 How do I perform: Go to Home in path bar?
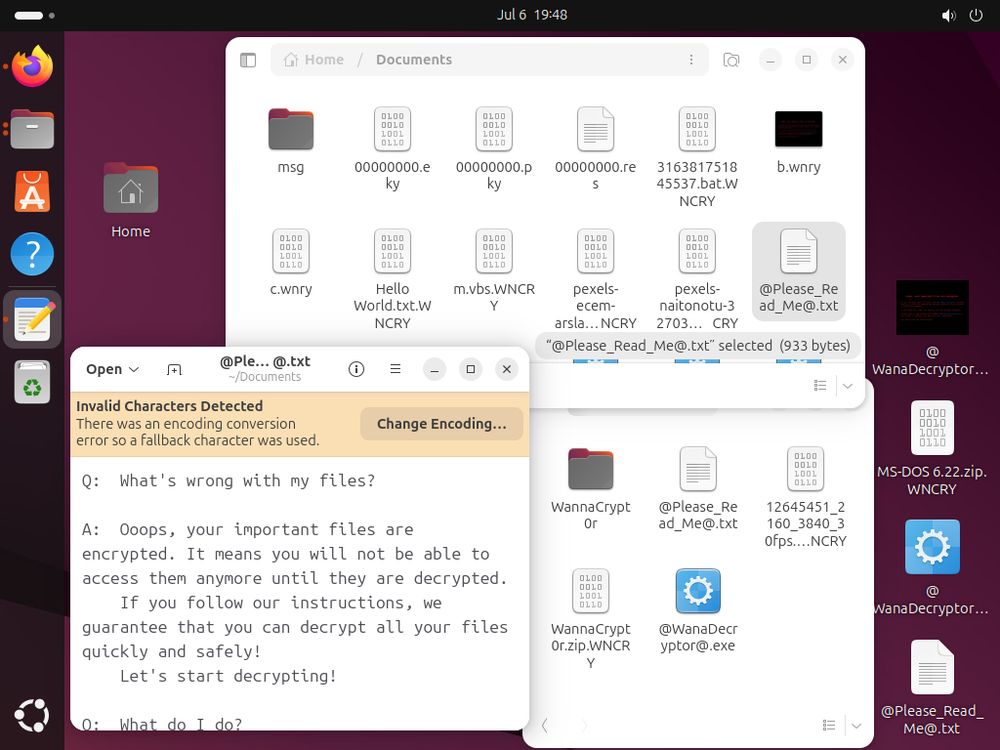(314, 59)
